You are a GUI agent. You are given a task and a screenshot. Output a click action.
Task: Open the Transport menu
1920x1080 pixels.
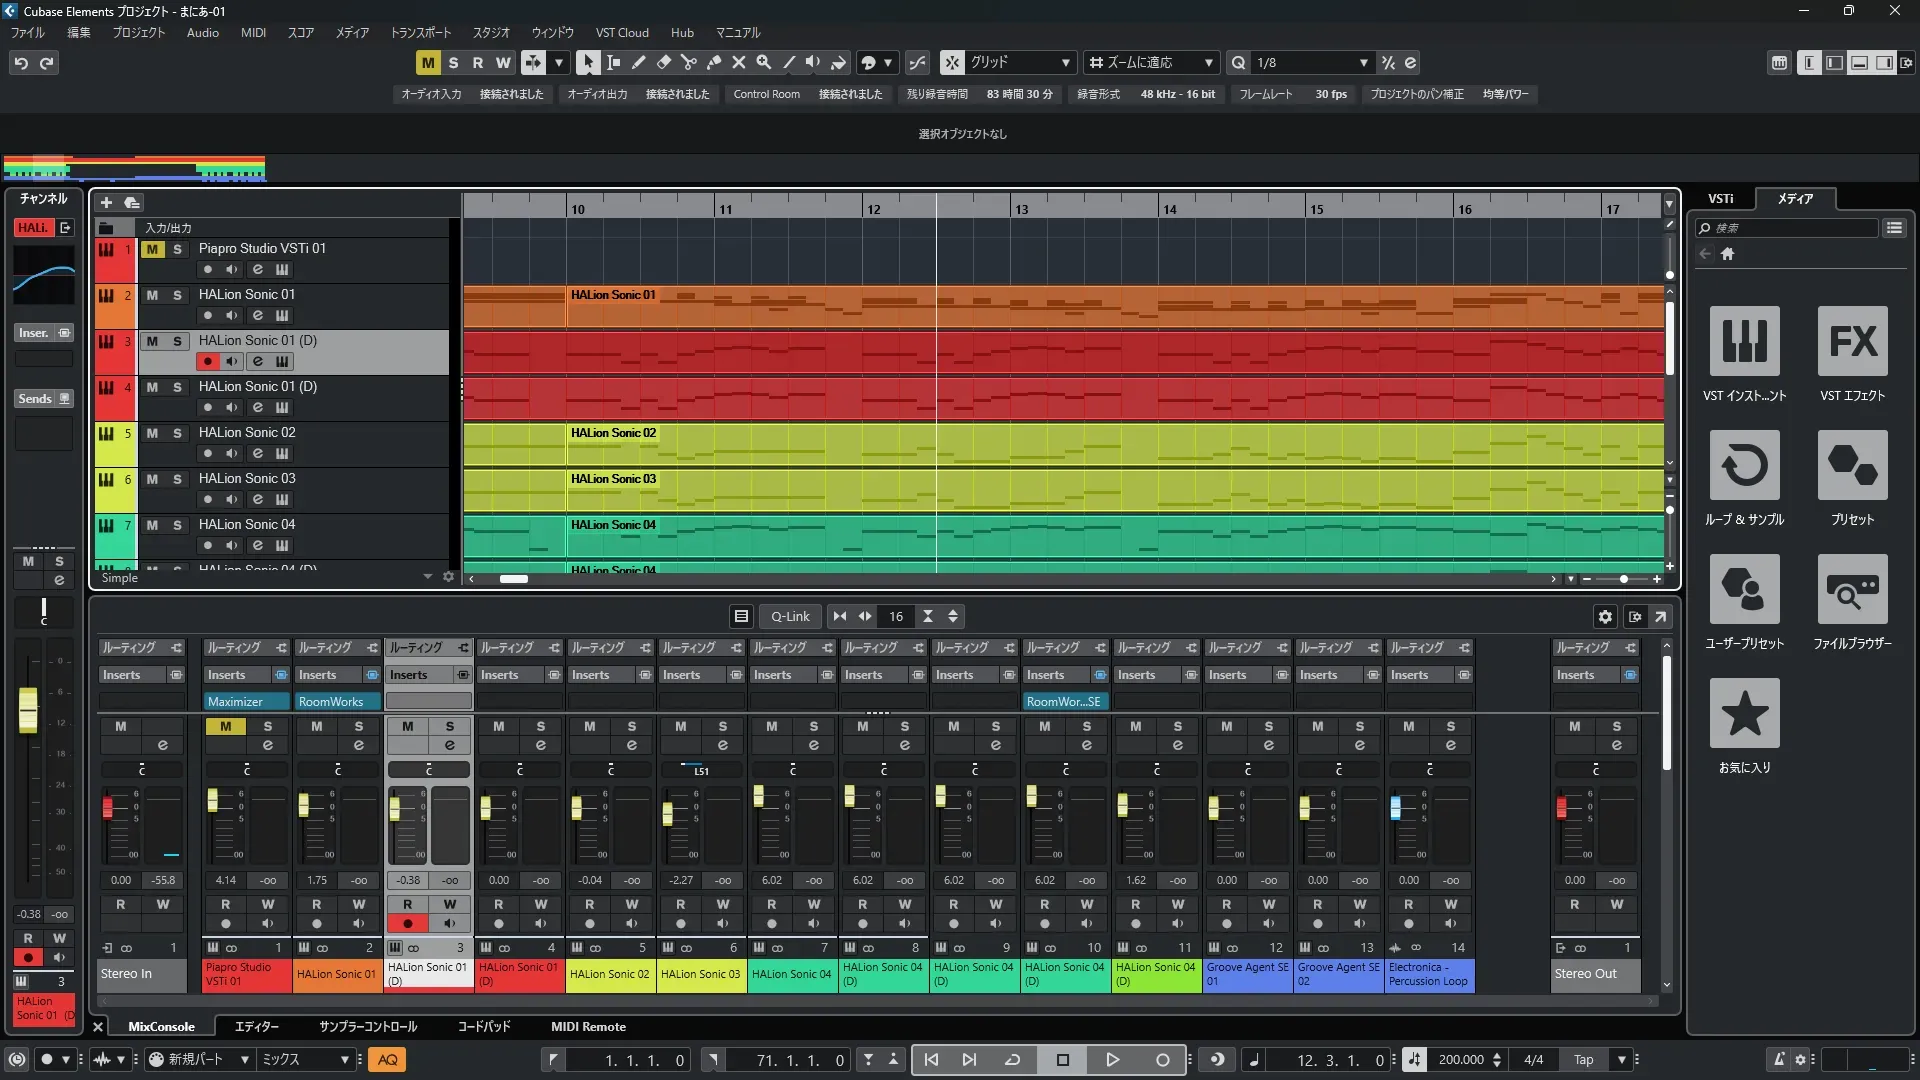pos(420,32)
